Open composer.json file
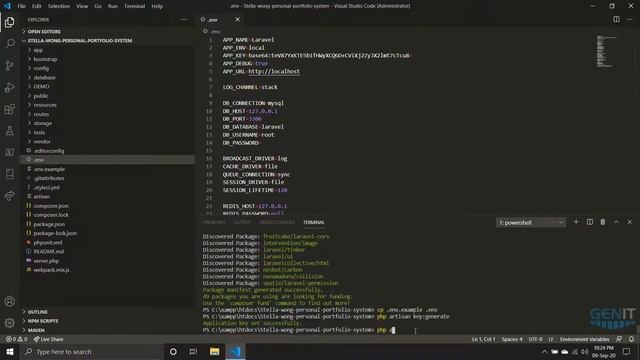 pyautogui.click(x=51, y=206)
